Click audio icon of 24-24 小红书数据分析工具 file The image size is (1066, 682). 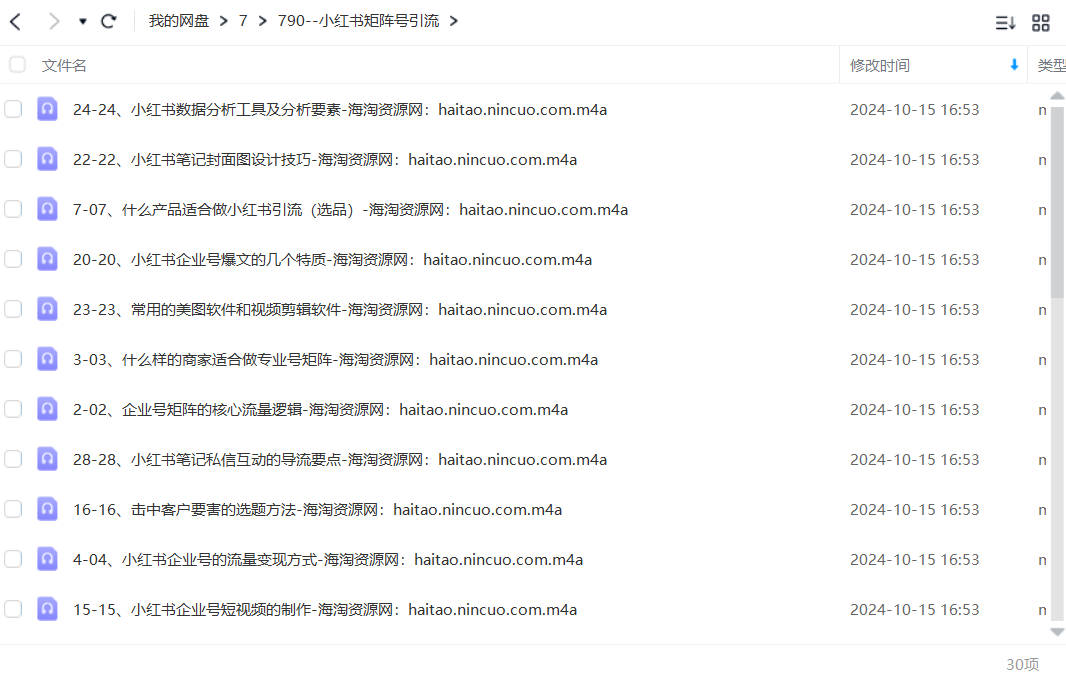pos(47,109)
